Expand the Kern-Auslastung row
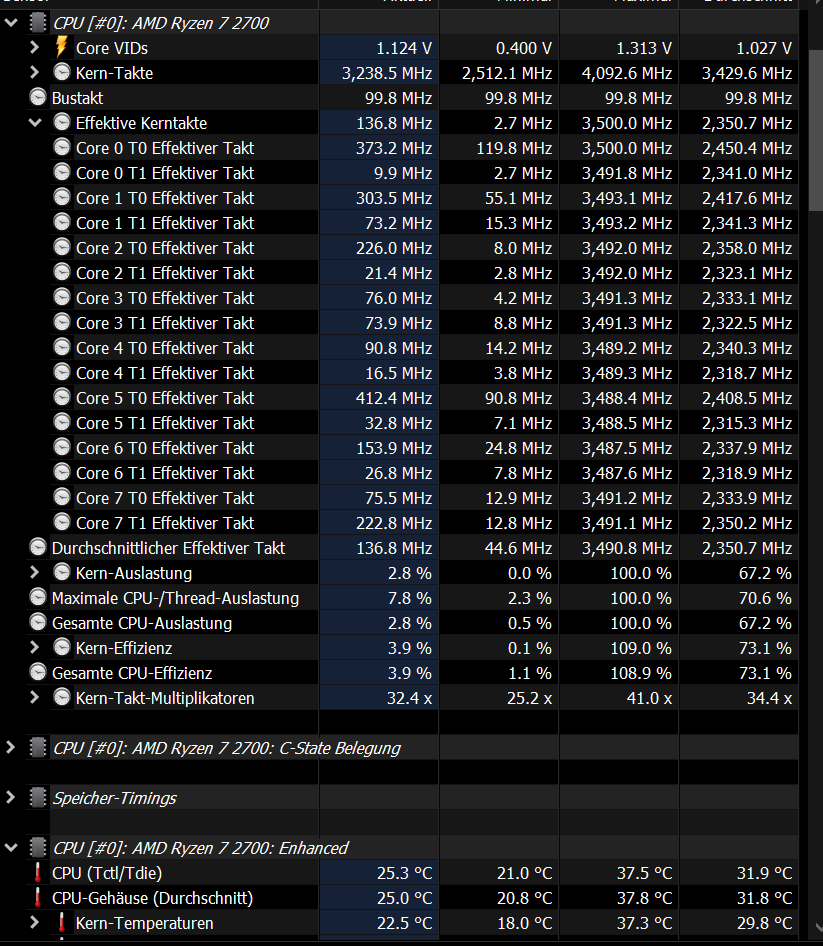The width and height of the screenshot is (823, 946). pyautogui.click(x=34, y=573)
